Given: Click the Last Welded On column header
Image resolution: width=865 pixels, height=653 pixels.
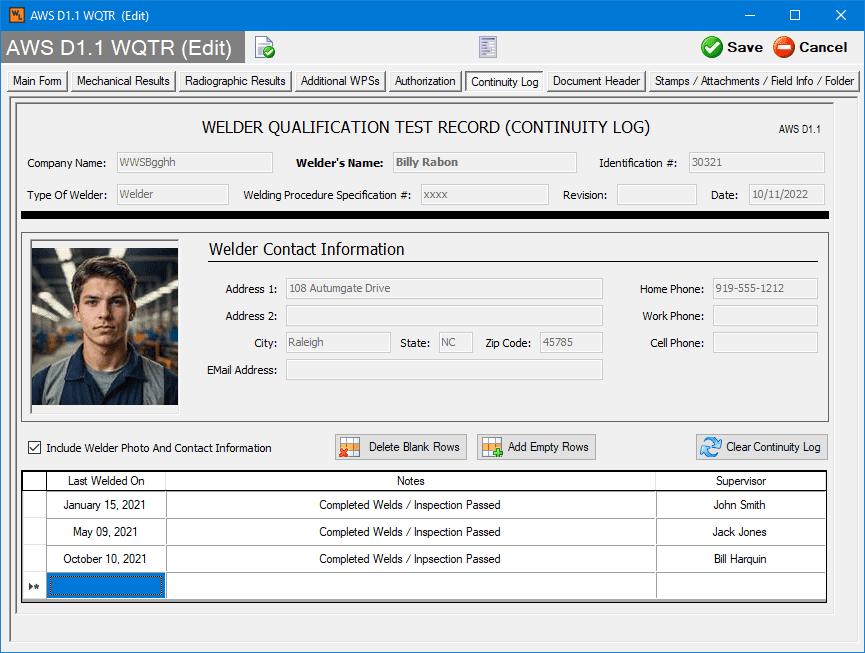Looking at the screenshot, I should [x=106, y=481].
